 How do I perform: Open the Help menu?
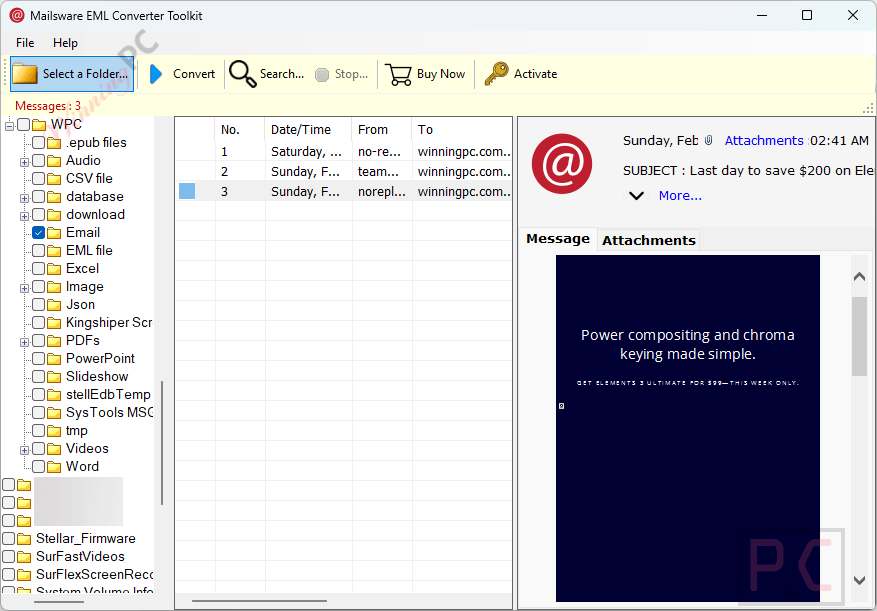tap(65, 43)
